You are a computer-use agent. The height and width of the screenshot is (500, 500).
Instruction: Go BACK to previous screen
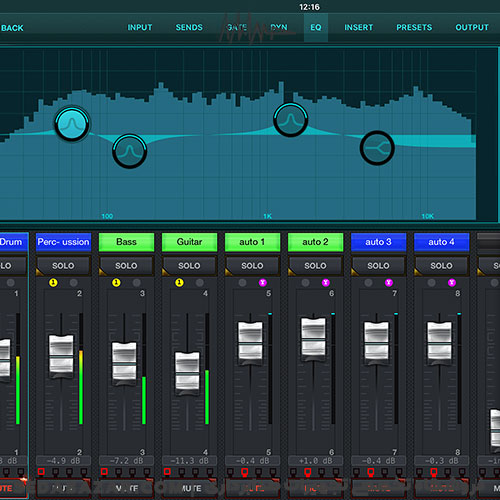(x=12, y=28)
